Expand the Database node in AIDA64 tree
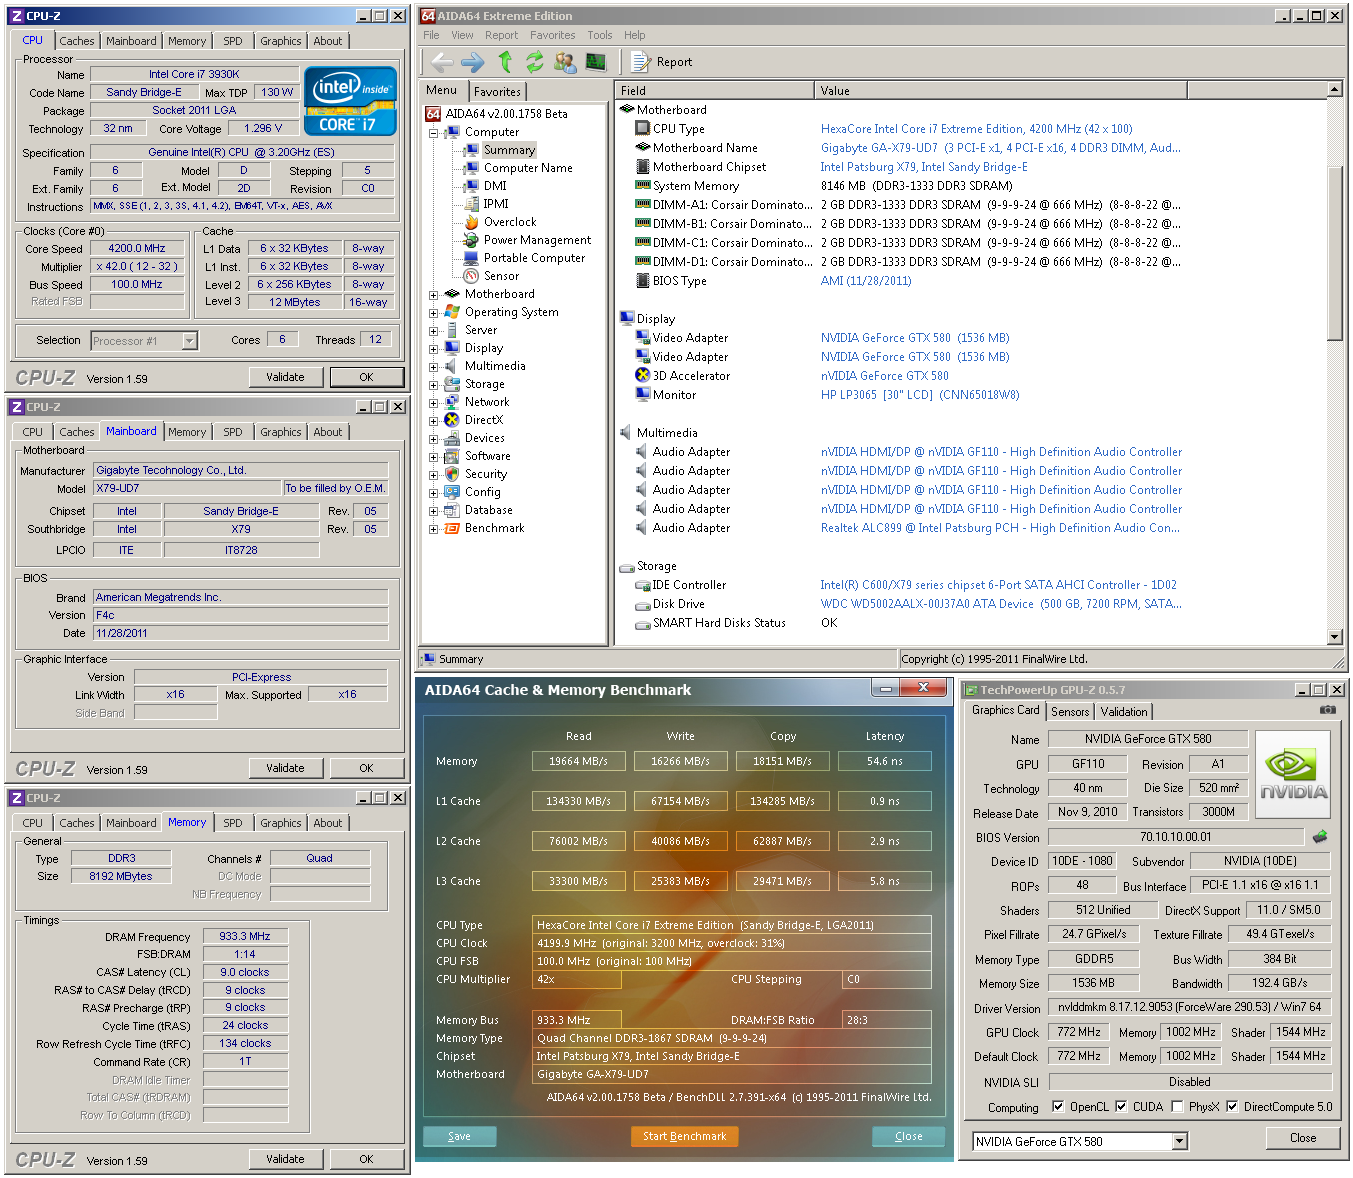Image resolution: width=1353 pixels, height=1178 pixels. (434, 510)
